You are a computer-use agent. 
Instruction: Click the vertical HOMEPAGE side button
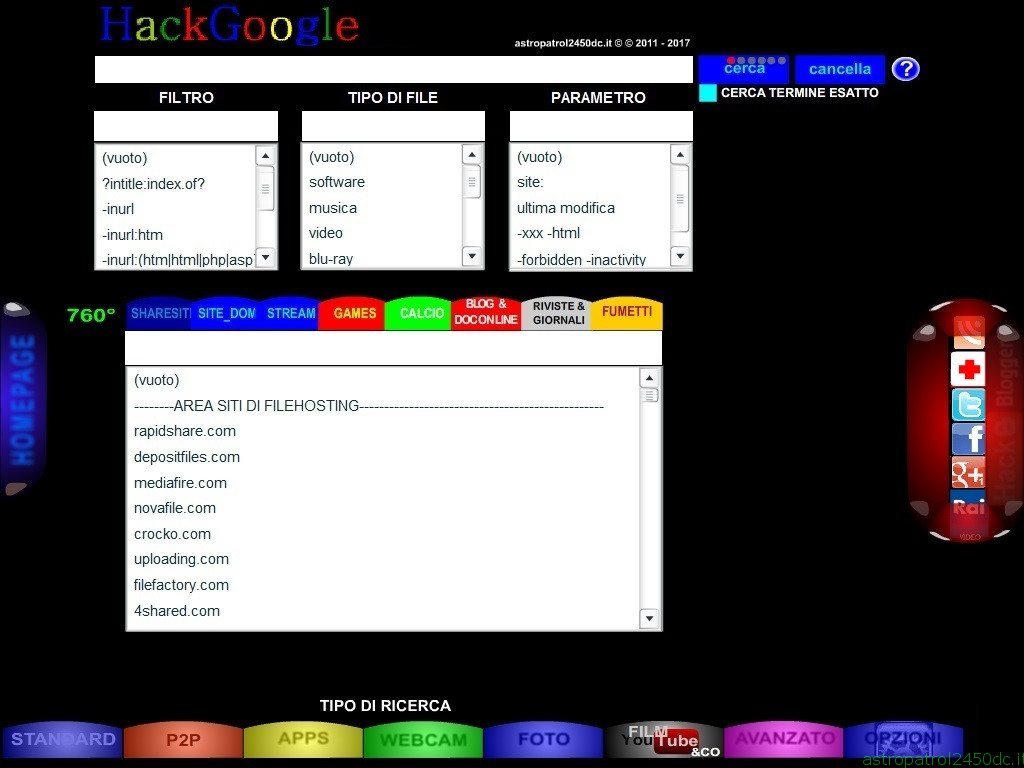click(24, 399)
